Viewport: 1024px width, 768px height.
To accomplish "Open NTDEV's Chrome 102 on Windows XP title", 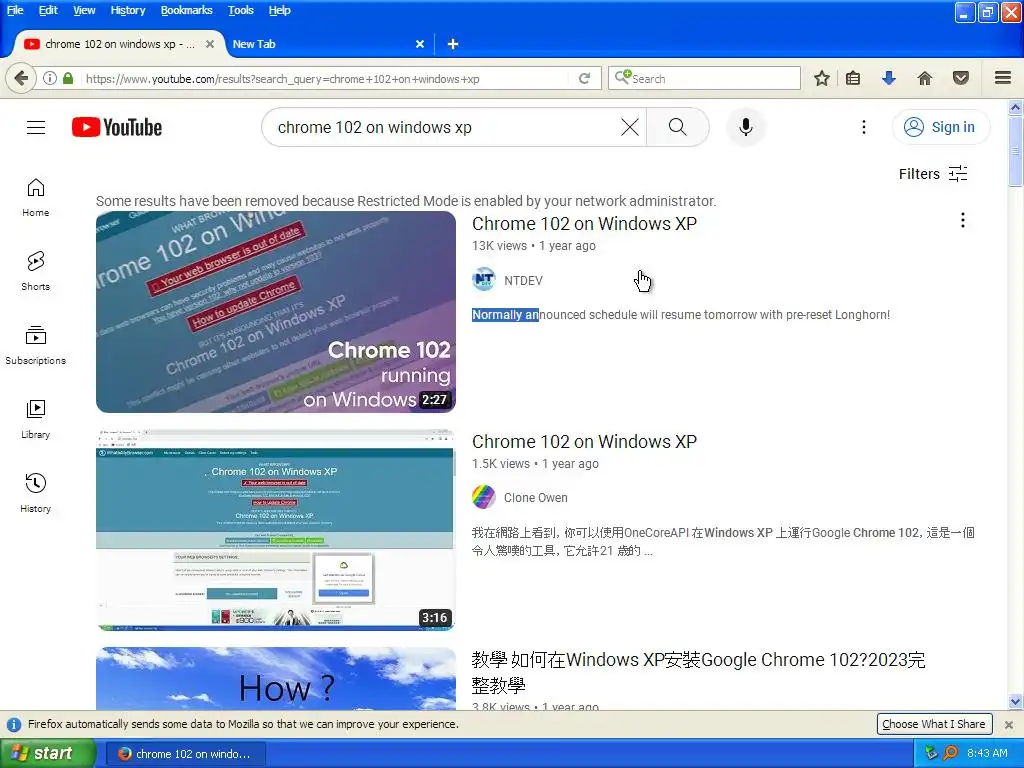I will click(584, 223).
